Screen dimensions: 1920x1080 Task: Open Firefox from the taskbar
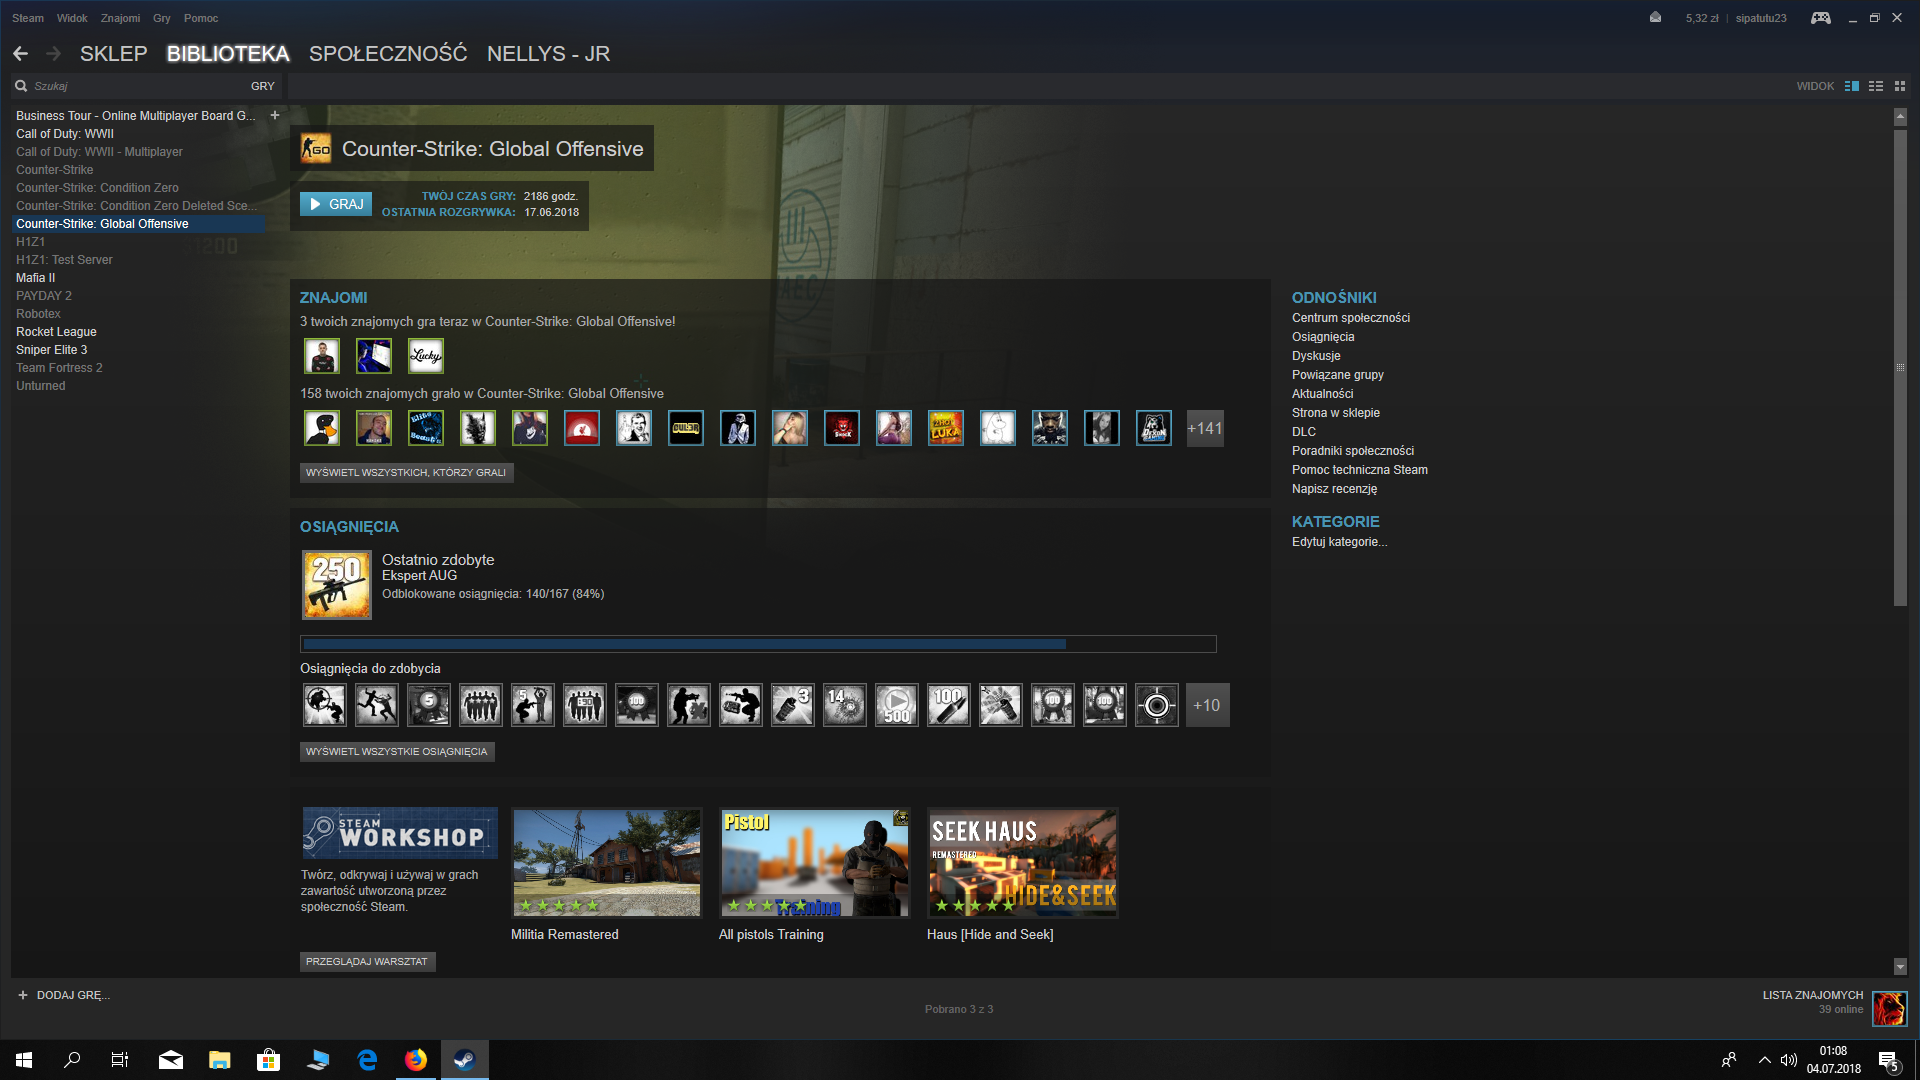click(x=416, y=1060)
